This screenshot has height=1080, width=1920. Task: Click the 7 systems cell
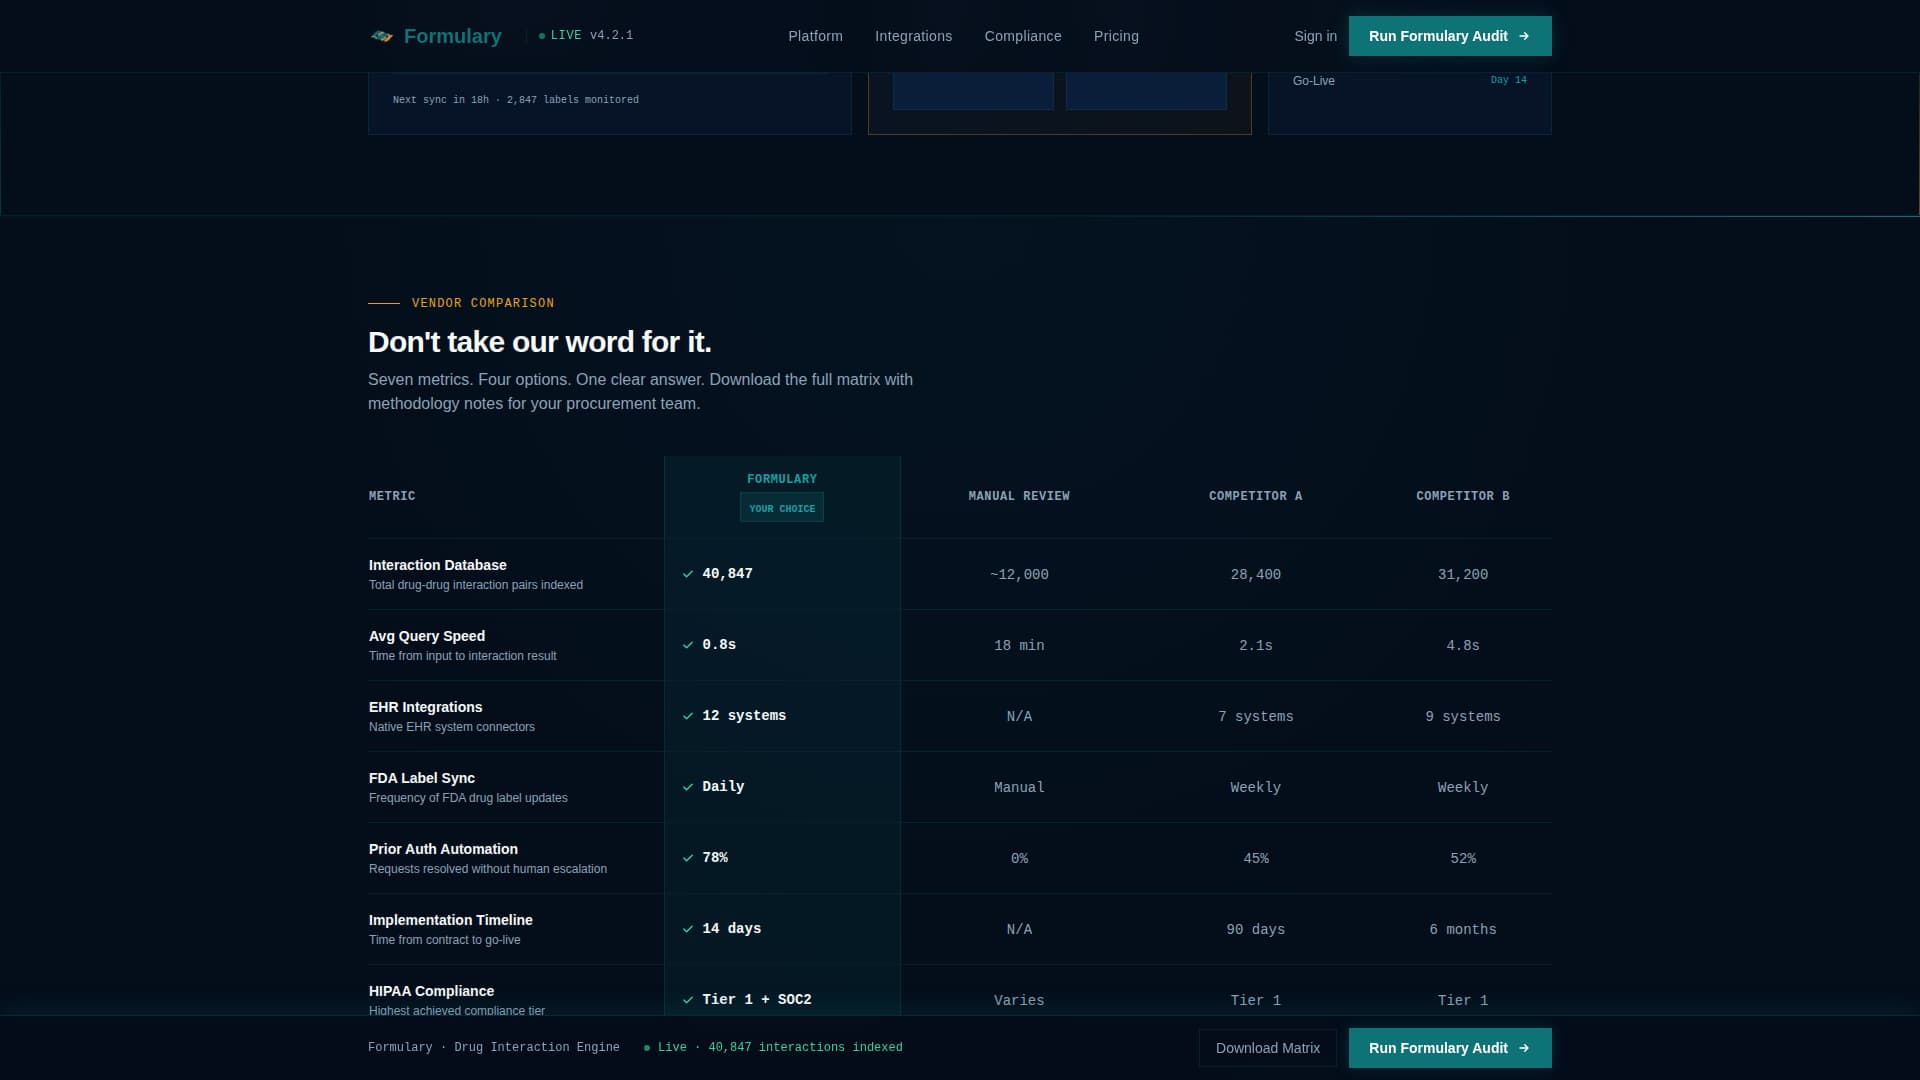pos(1256,717)
